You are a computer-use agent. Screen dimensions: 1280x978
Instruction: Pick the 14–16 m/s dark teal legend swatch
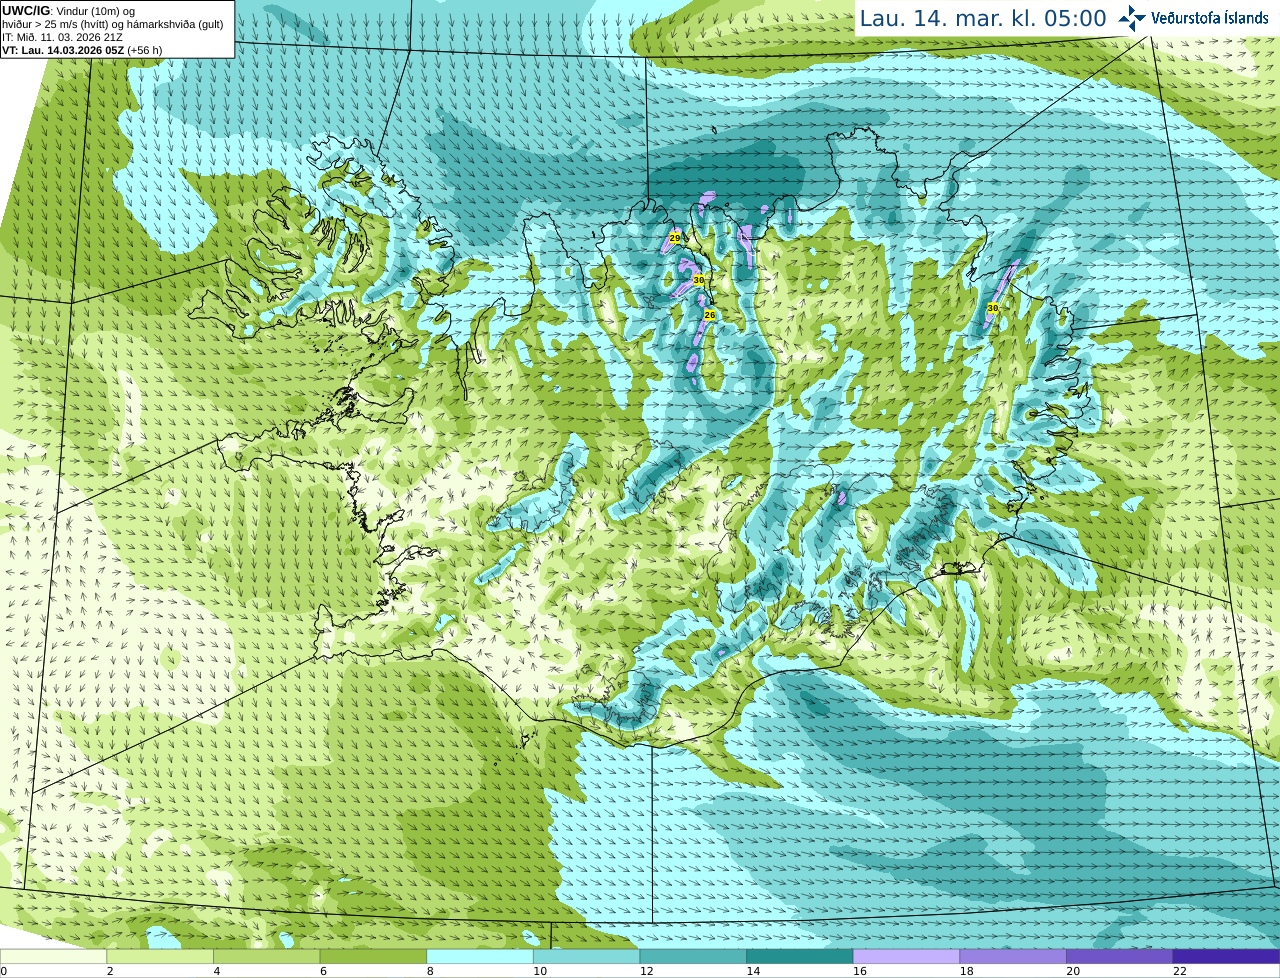point(800,957)
